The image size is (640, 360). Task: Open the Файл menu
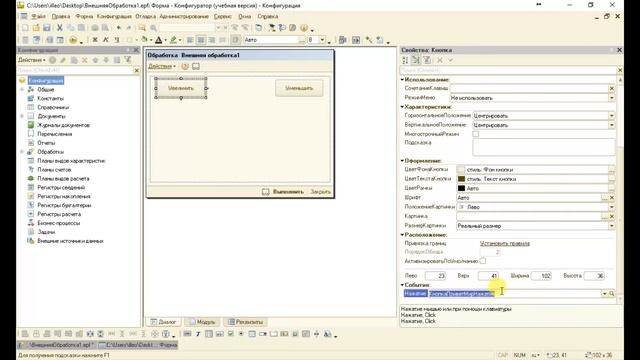(x=38, y=16)
